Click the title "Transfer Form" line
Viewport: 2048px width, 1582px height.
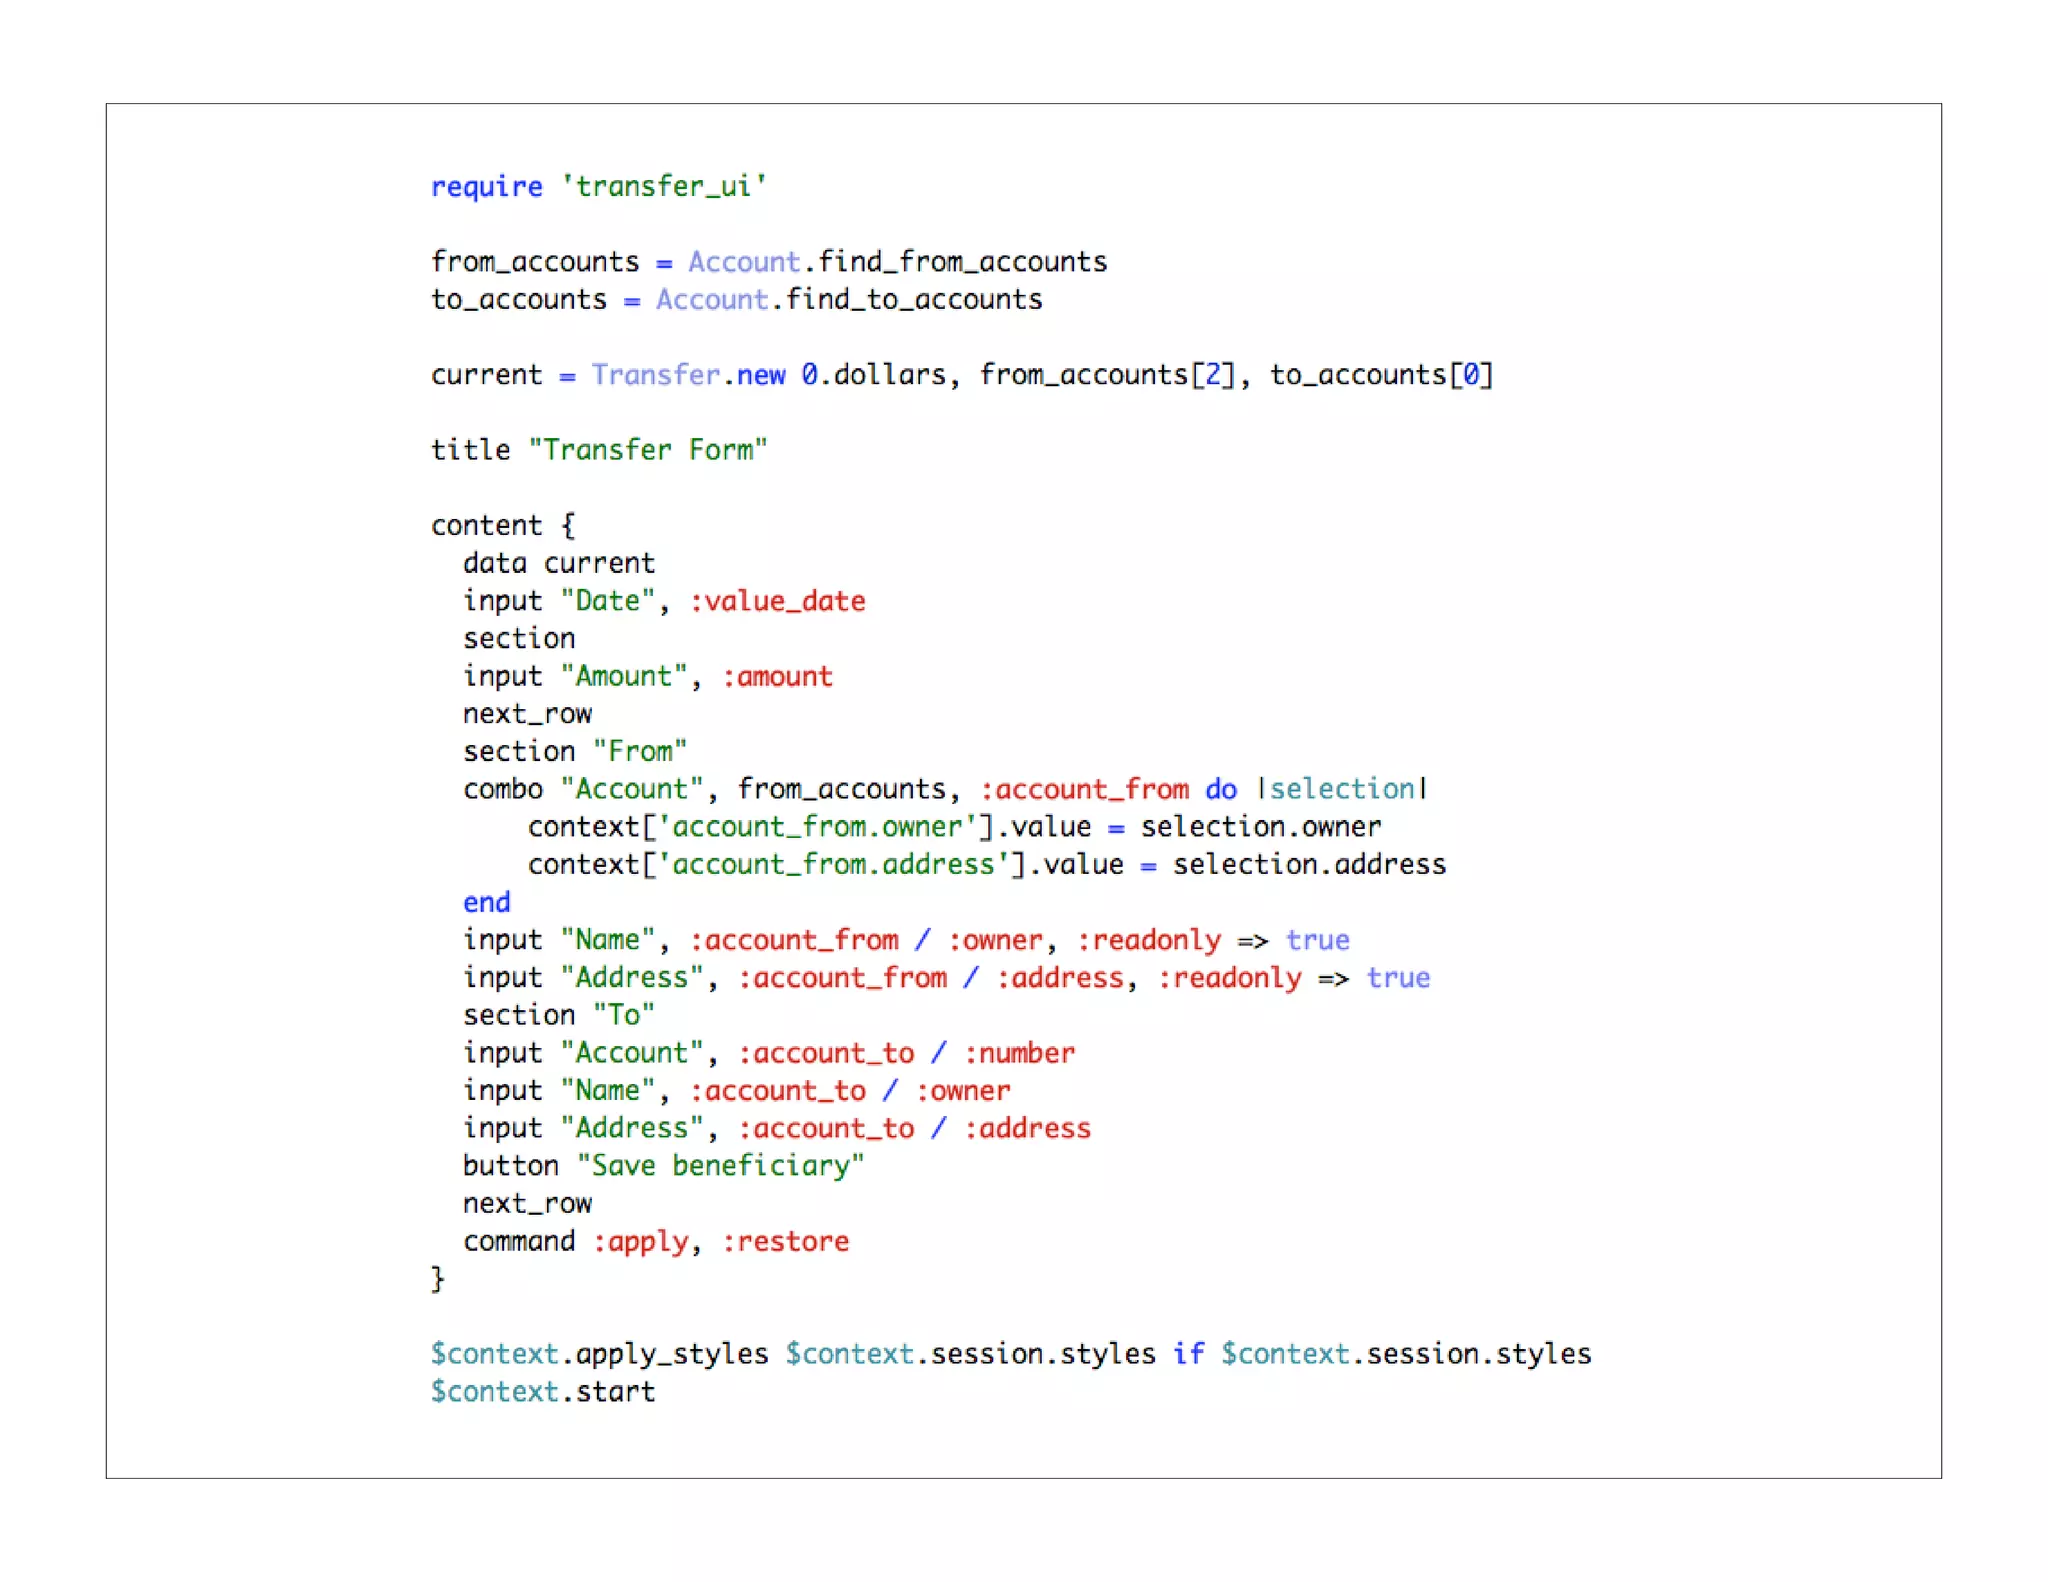point(599,450)
